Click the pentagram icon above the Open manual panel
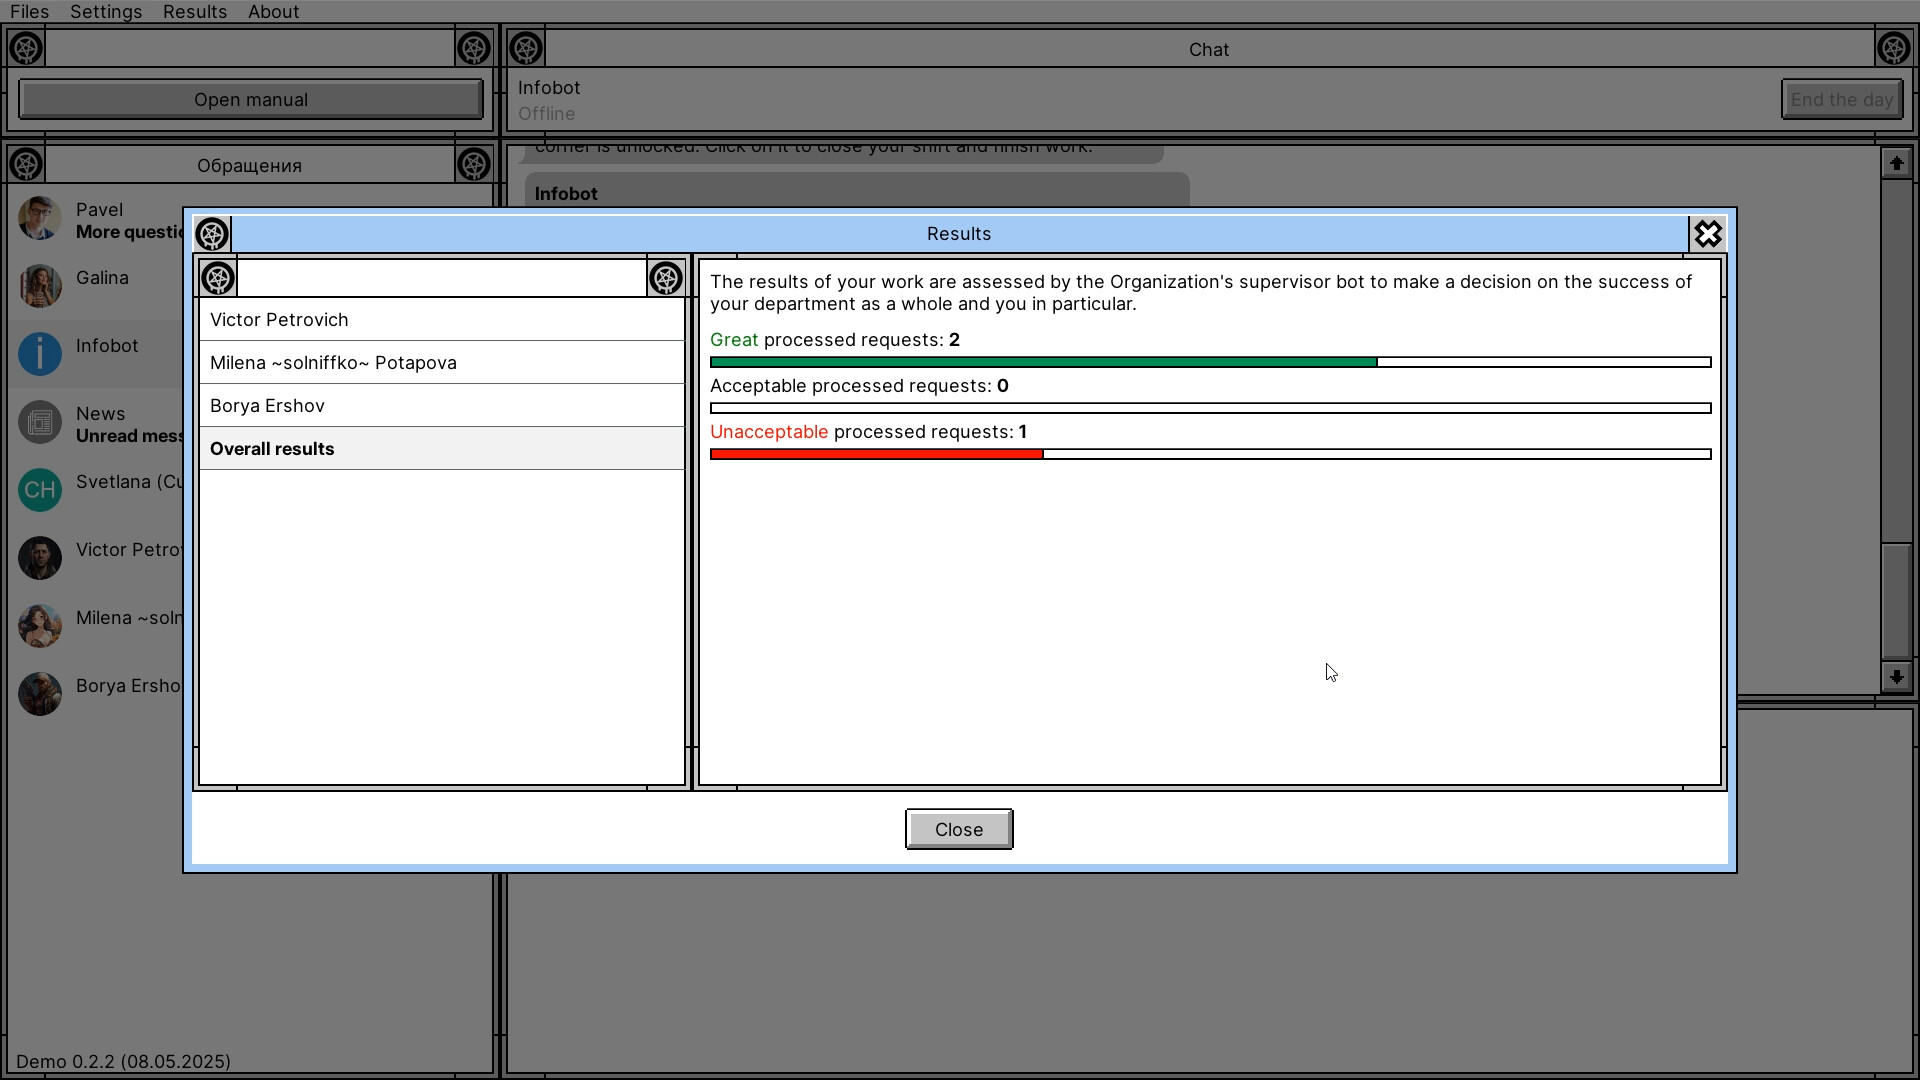 point(25,47)
